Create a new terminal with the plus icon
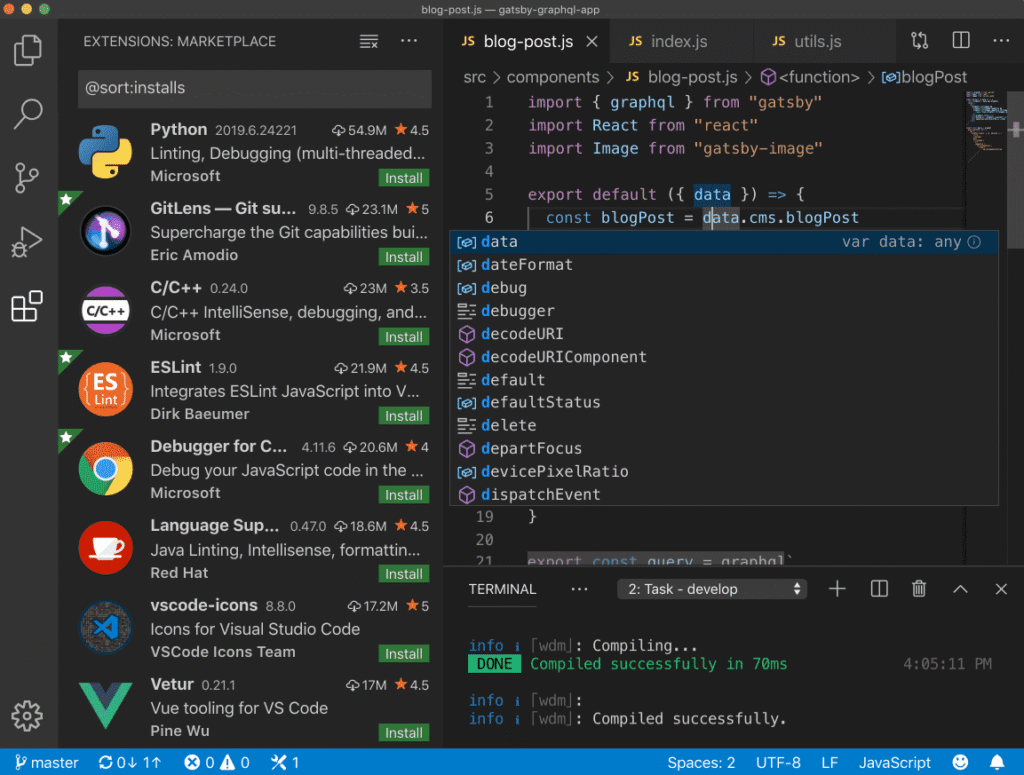 pos(836,589)
